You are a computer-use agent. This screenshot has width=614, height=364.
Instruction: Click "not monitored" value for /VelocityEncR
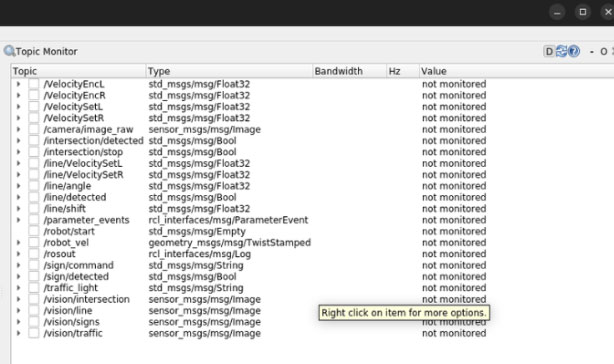pyautogui.click(x=454, y=96)
